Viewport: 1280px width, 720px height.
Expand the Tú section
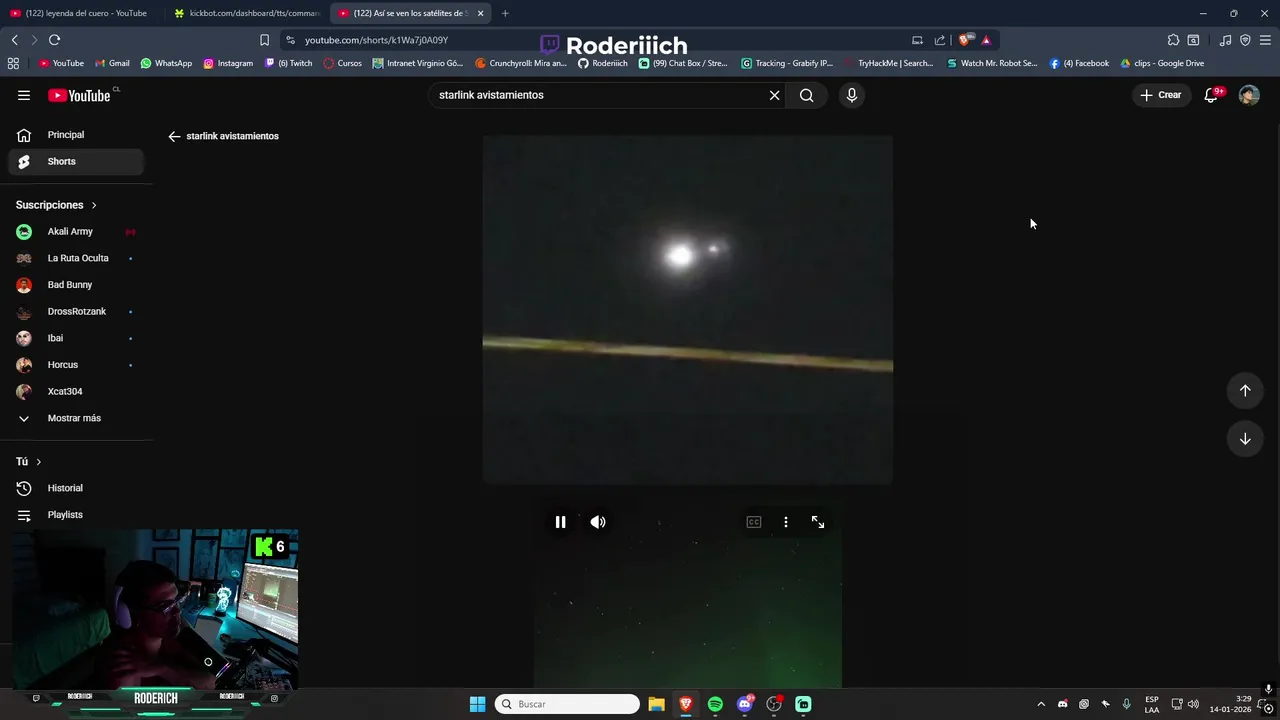click(29, 462)
